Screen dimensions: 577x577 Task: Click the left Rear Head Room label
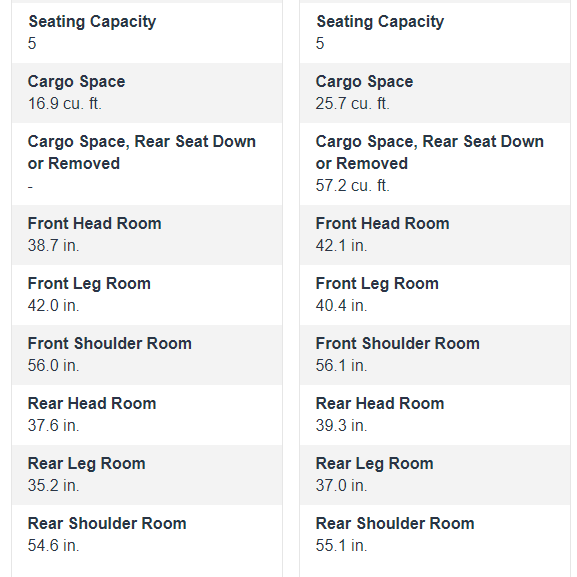coord(92,403)
